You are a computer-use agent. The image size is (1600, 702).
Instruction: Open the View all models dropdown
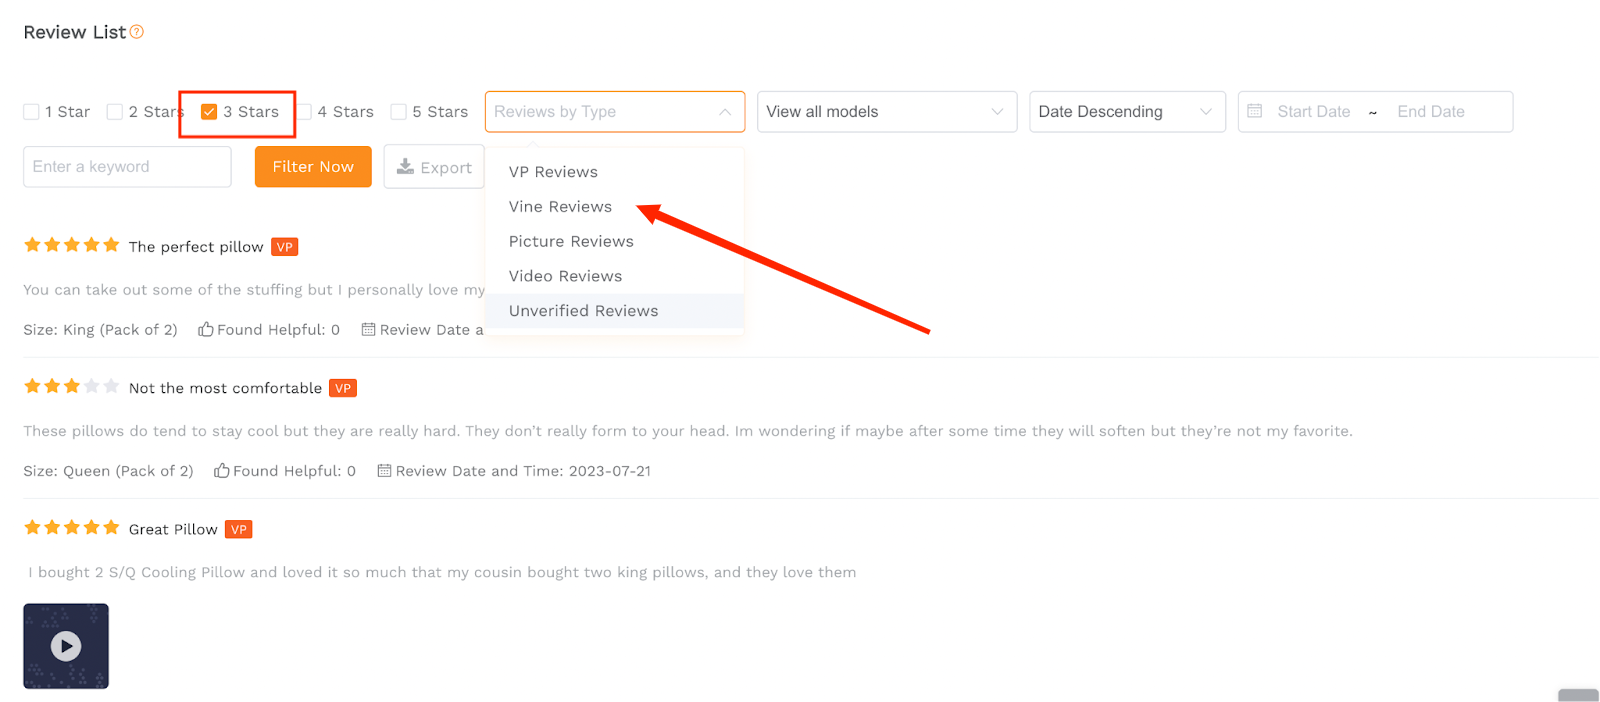pyautogui.click(x=887, y=112)
